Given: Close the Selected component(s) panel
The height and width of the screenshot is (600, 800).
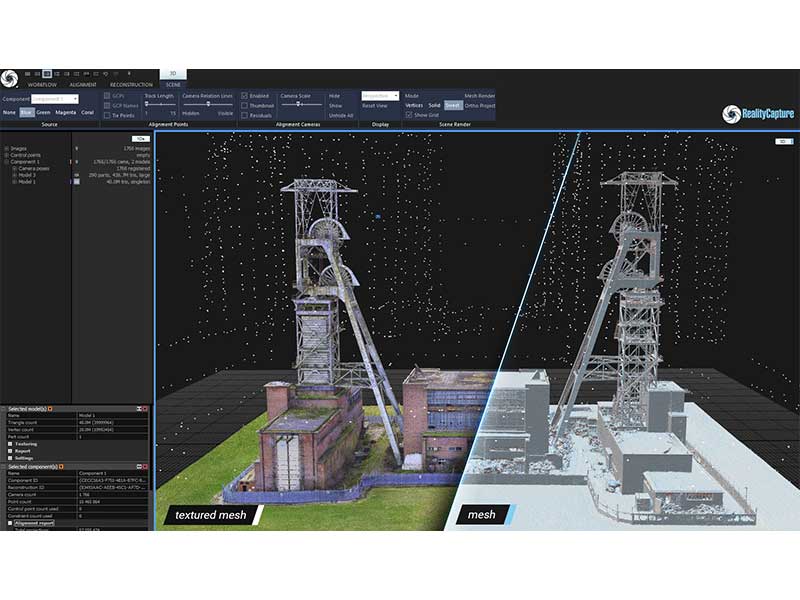Looking at the screenshot, I should coord(145,466).
